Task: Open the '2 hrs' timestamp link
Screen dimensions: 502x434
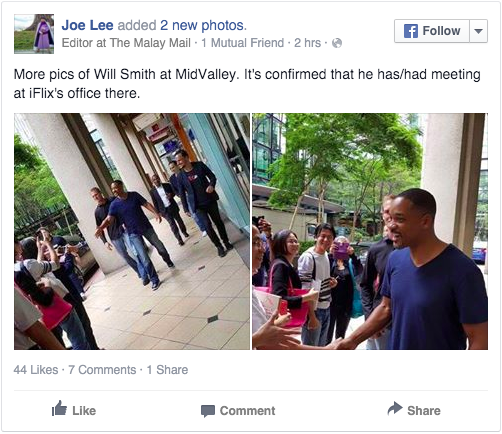Action: 307,43
